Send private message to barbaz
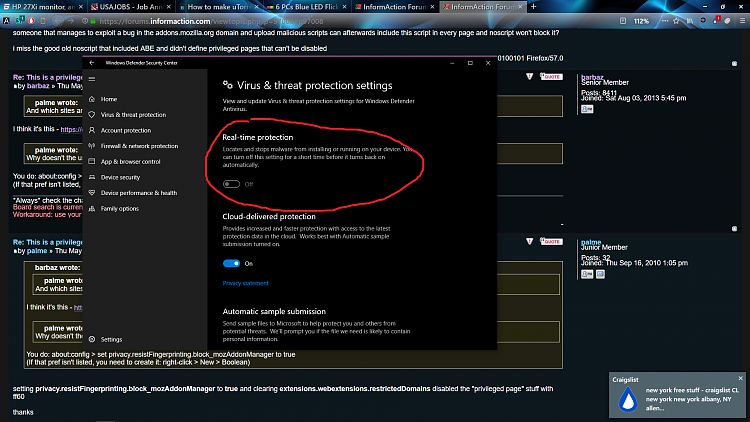The width and height of the screenshot is (750, 422). click(587, 109)
